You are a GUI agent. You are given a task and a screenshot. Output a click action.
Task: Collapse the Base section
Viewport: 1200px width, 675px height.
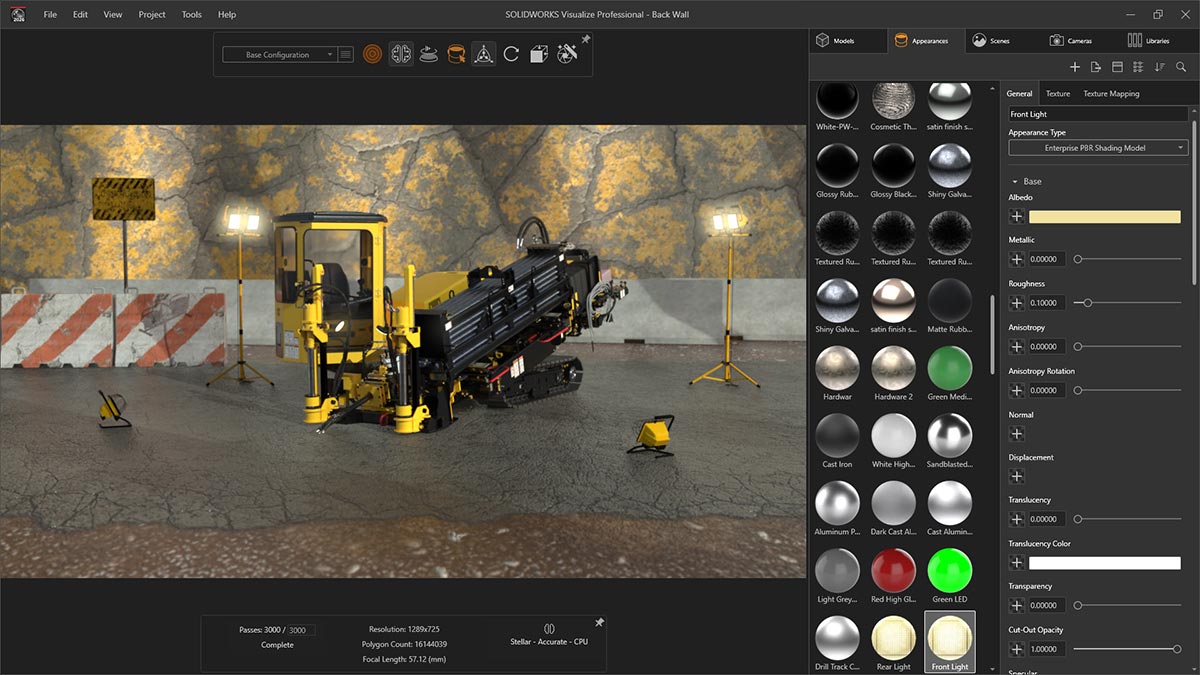[x=1016, y=182]
